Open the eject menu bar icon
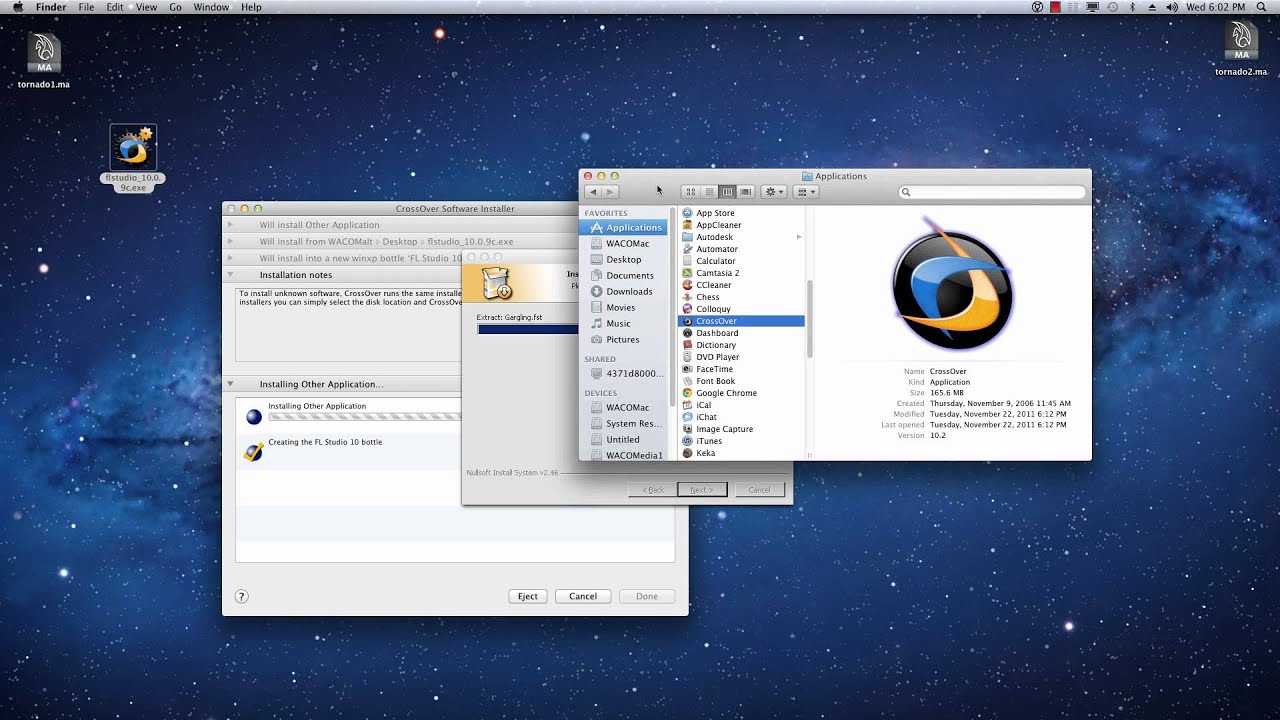The width and height of the screenshot is (1280, 720). 1151,7
